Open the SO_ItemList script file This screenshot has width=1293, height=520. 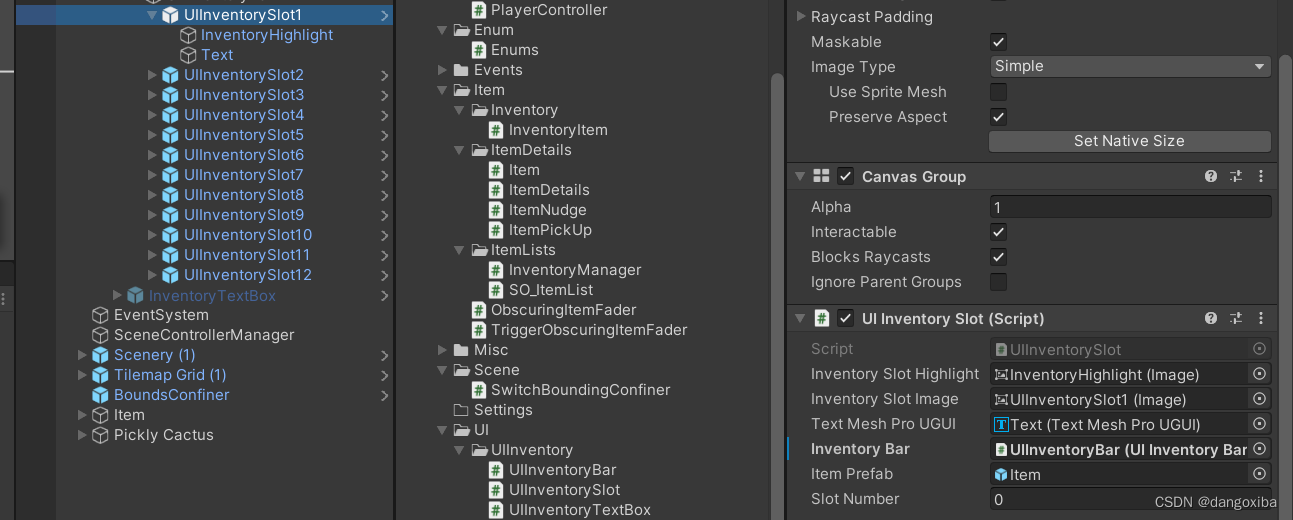pos(541,290)
